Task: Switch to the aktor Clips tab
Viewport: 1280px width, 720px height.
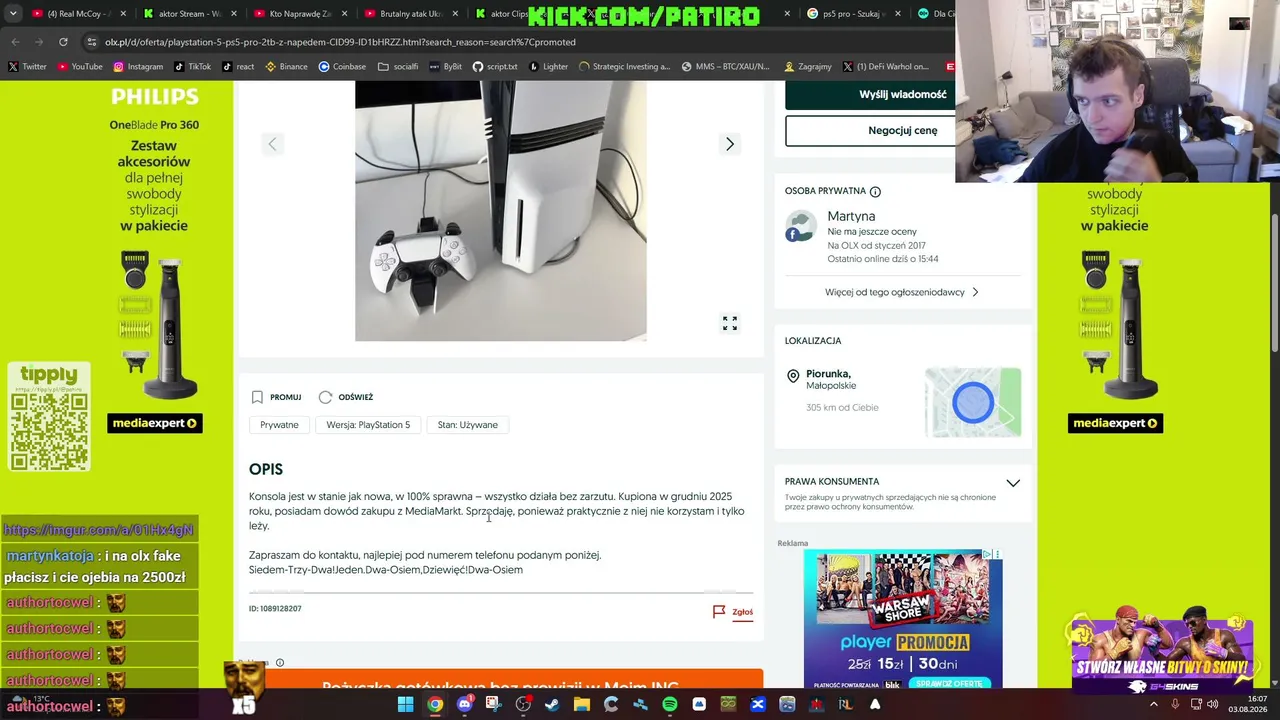Action: (500, 14)
